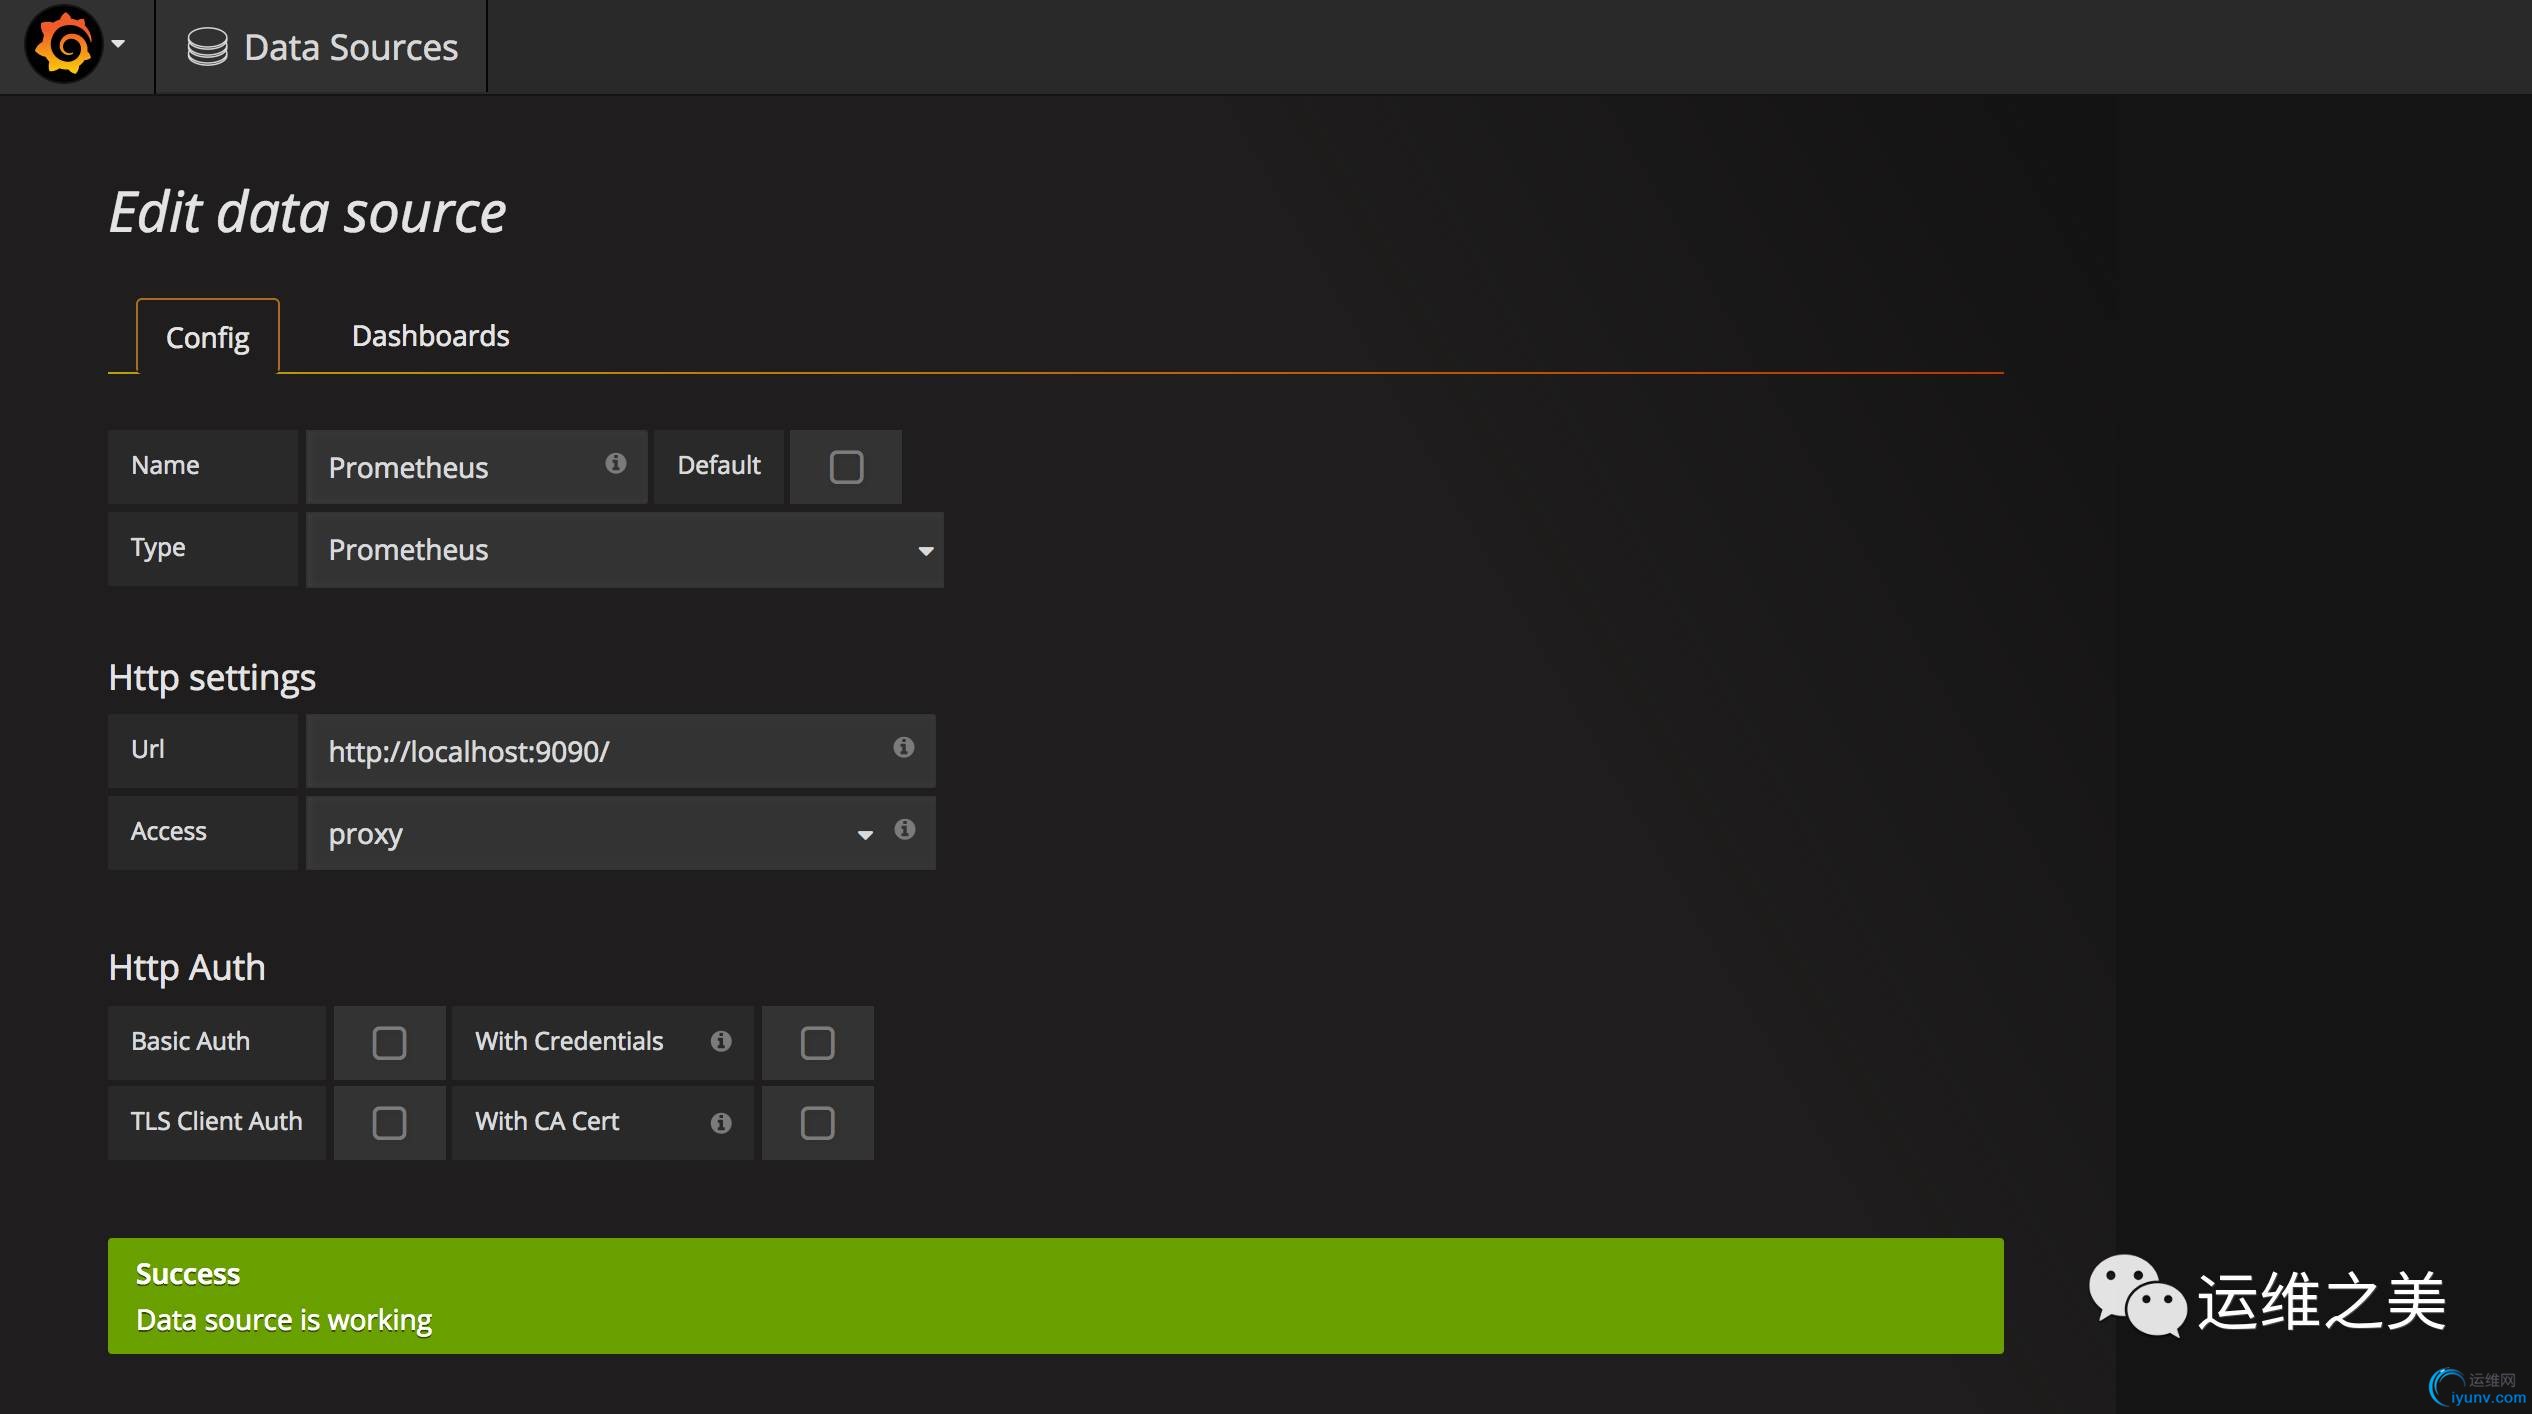Enable the TLS Client Auth checkbox
This screenshot has height=1414, width=2532.
[389, 1123]
